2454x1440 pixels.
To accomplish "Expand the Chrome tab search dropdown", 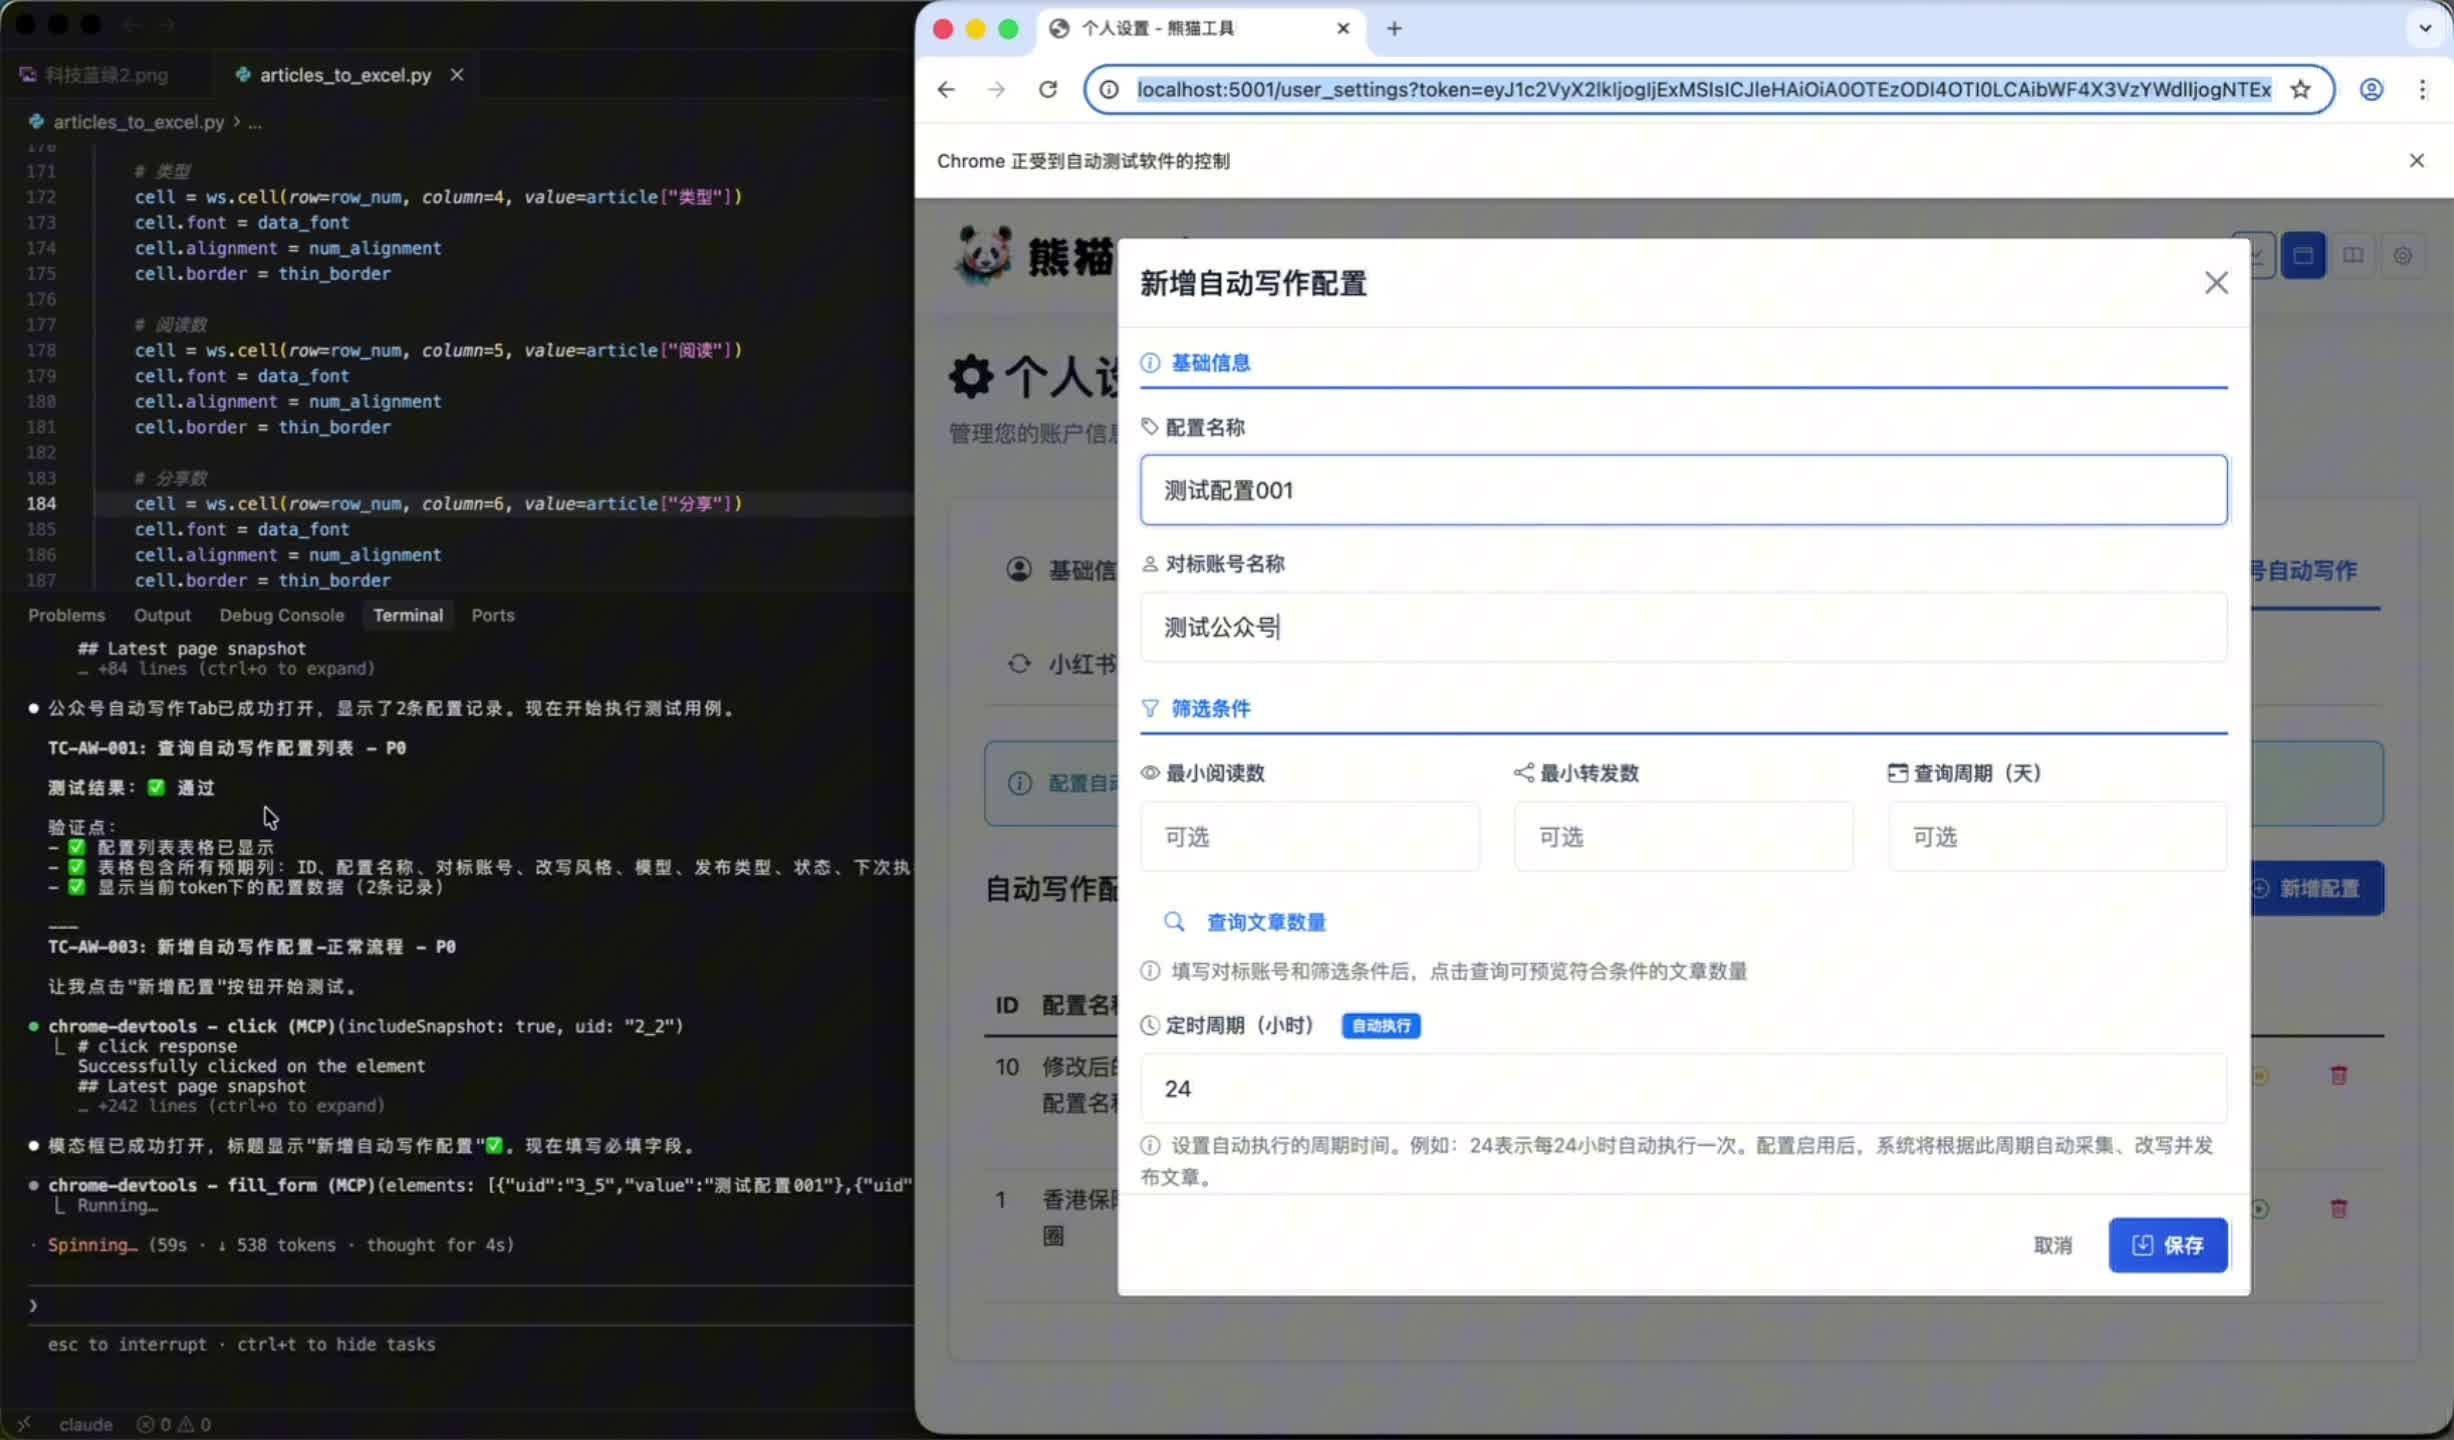I will pyautogui.click(x=2425, y=28).
